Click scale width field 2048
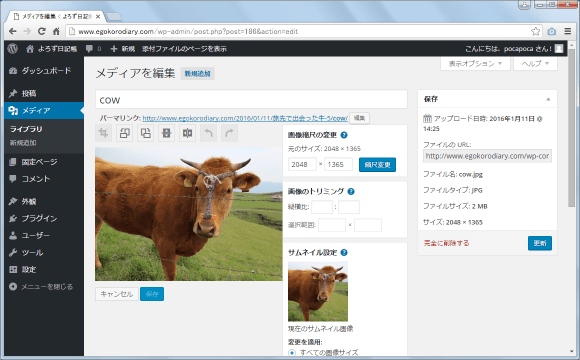Viewport: 580px width, 360px height. (x=302, y=164)
